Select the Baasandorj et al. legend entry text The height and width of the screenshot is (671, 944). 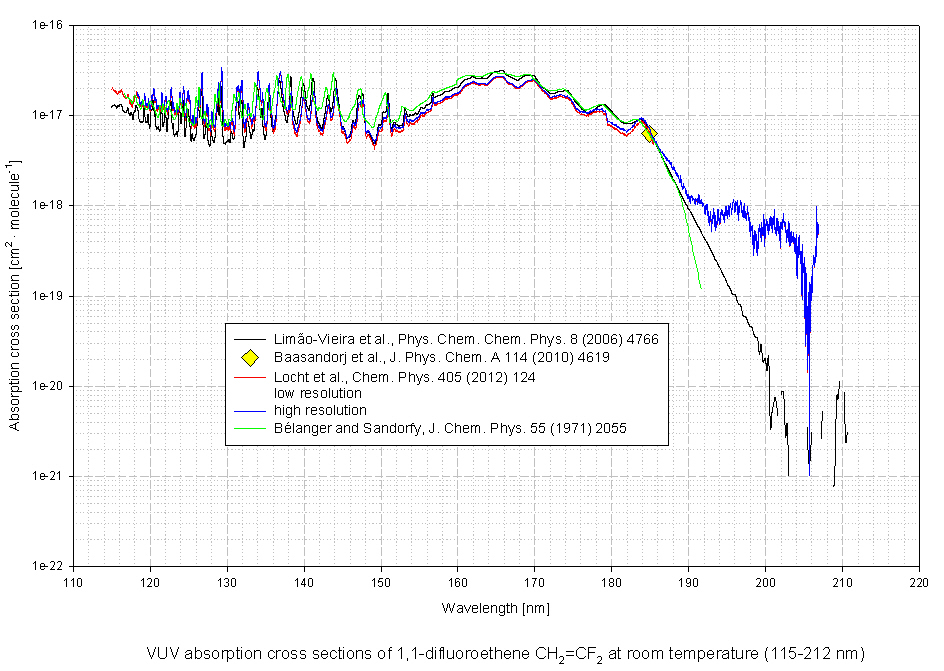[441, 357]
